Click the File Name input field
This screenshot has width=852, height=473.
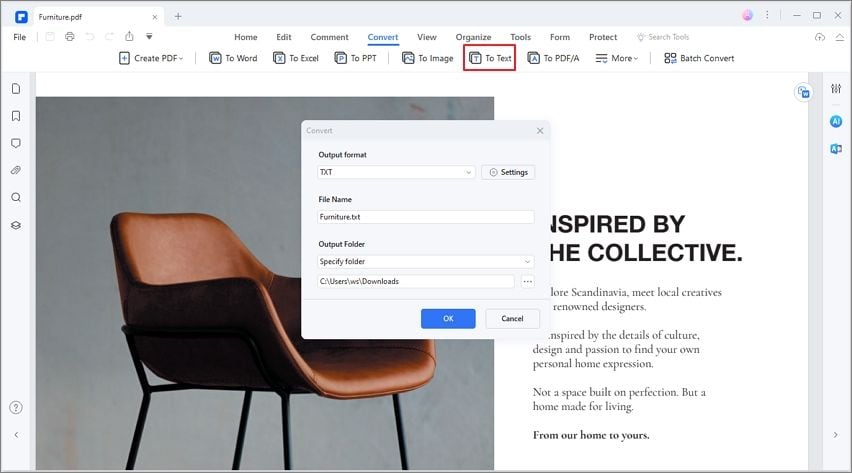(425, 217)
